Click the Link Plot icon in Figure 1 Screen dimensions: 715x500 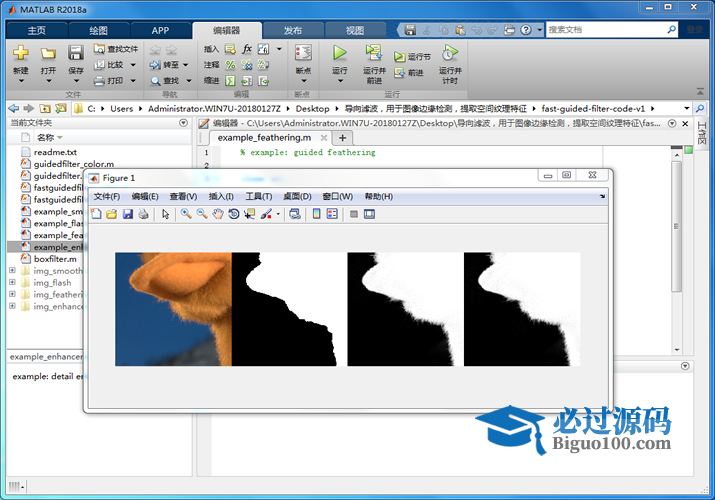coord(295,214)
